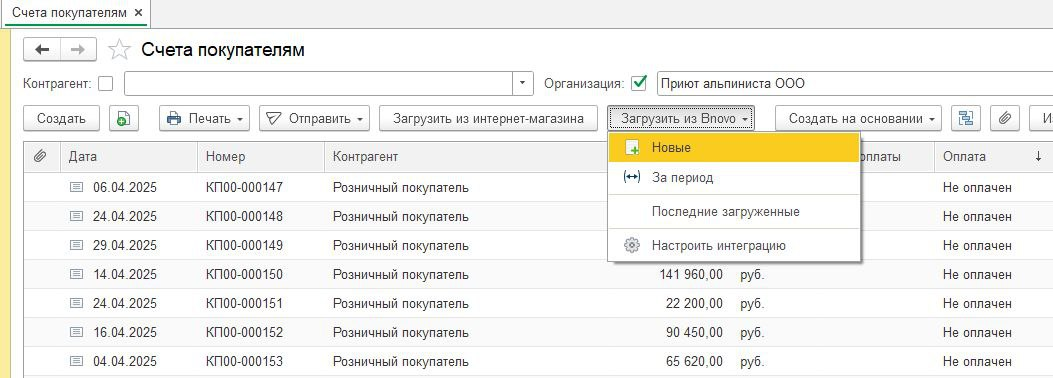
Task: Sort by the Контрагент column header
Action: click(x=465, y=156)
